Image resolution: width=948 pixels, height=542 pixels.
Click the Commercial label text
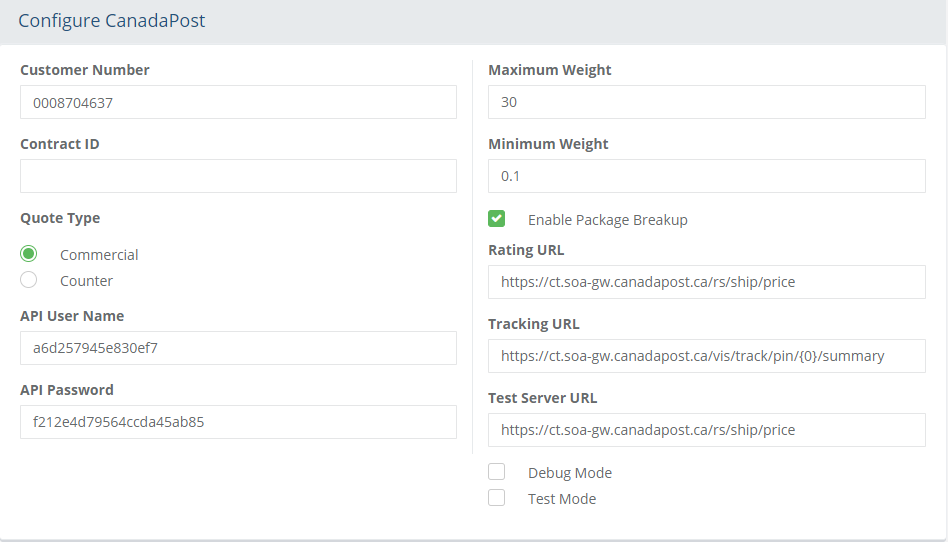coord(99,255)
